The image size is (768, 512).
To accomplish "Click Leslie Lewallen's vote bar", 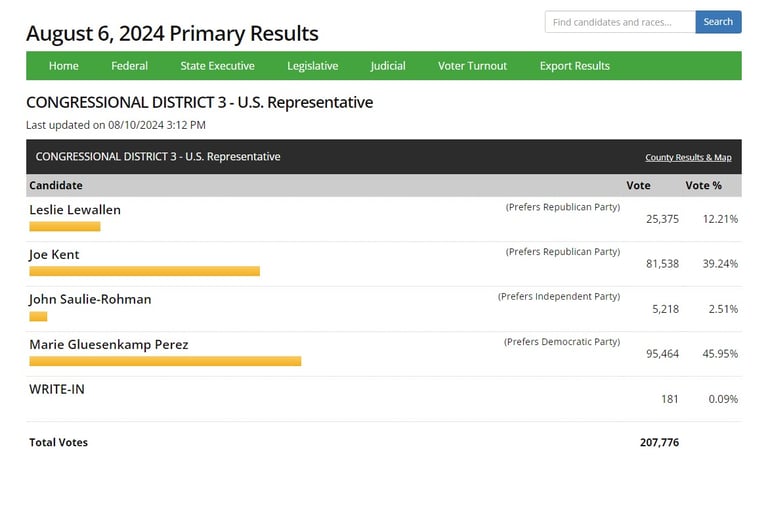I will tap(65, 227).
